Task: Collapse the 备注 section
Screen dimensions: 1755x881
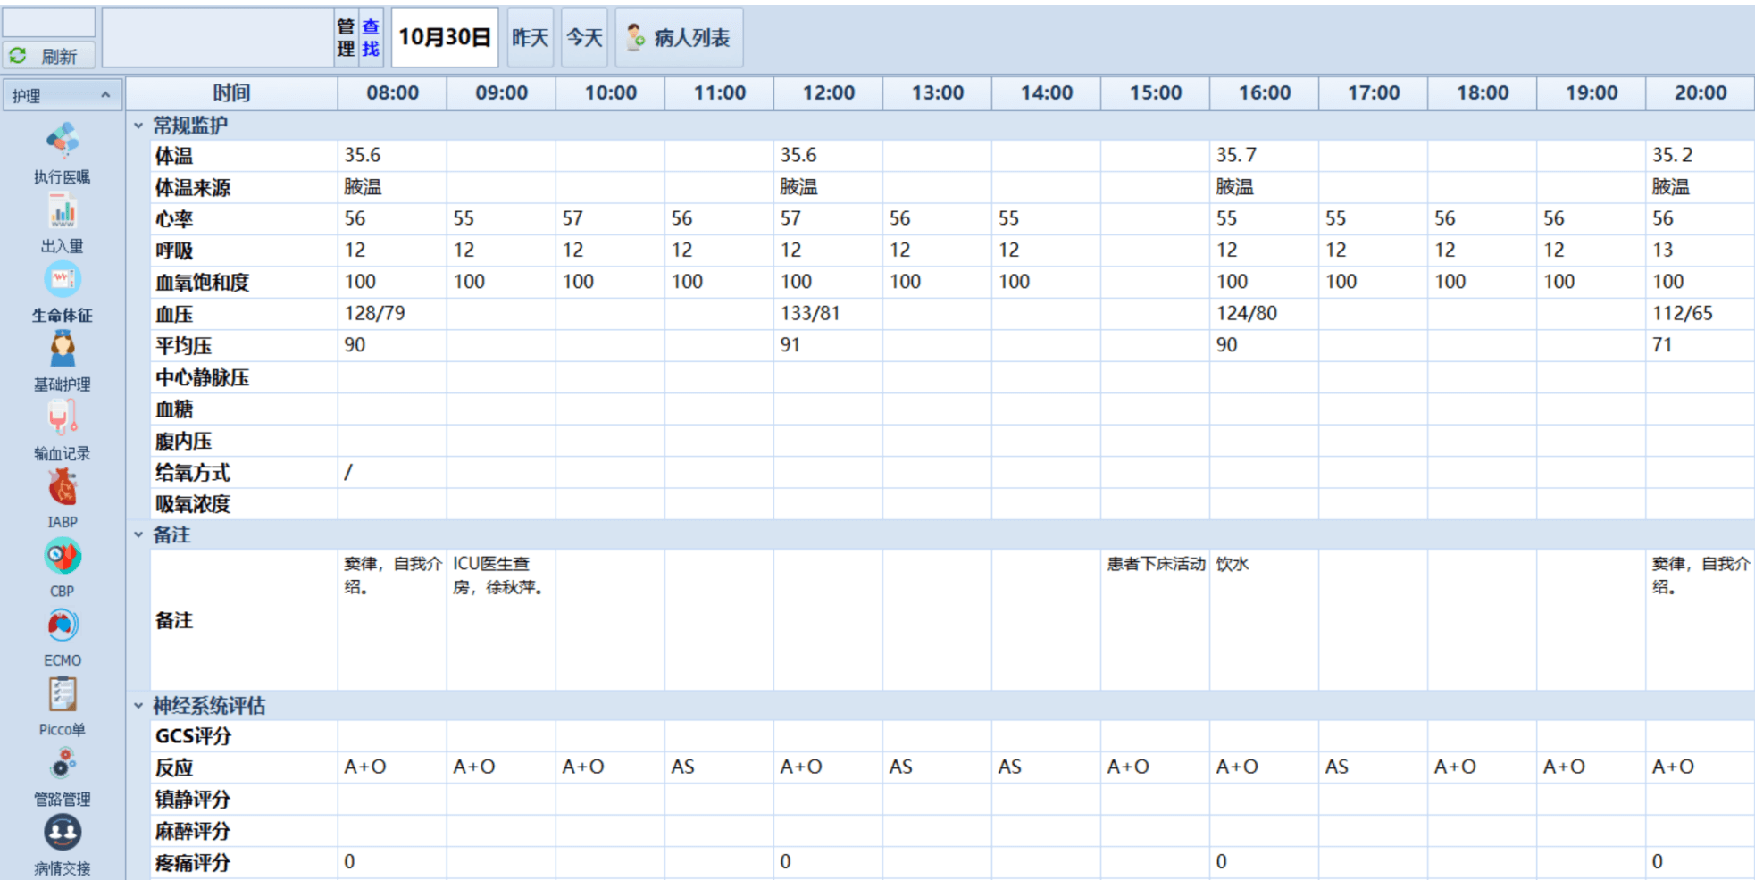Action: (x=139, y=535)
